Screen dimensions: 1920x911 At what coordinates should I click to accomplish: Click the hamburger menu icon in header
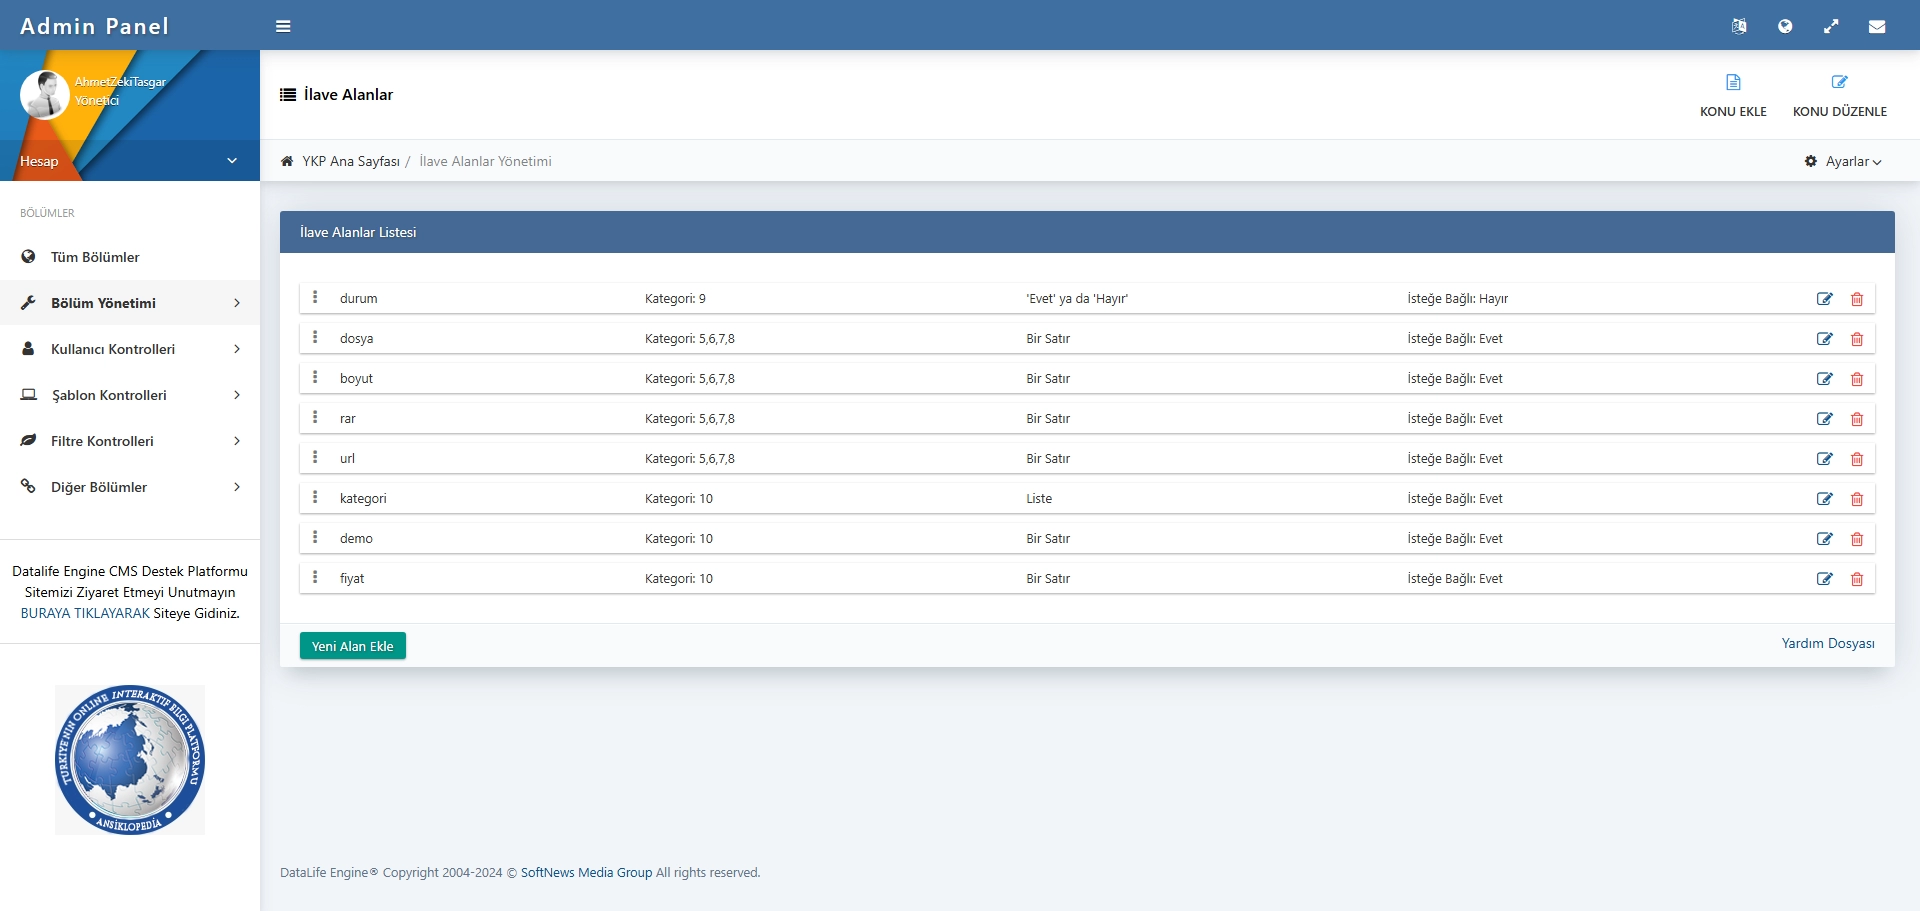(283, 26)
